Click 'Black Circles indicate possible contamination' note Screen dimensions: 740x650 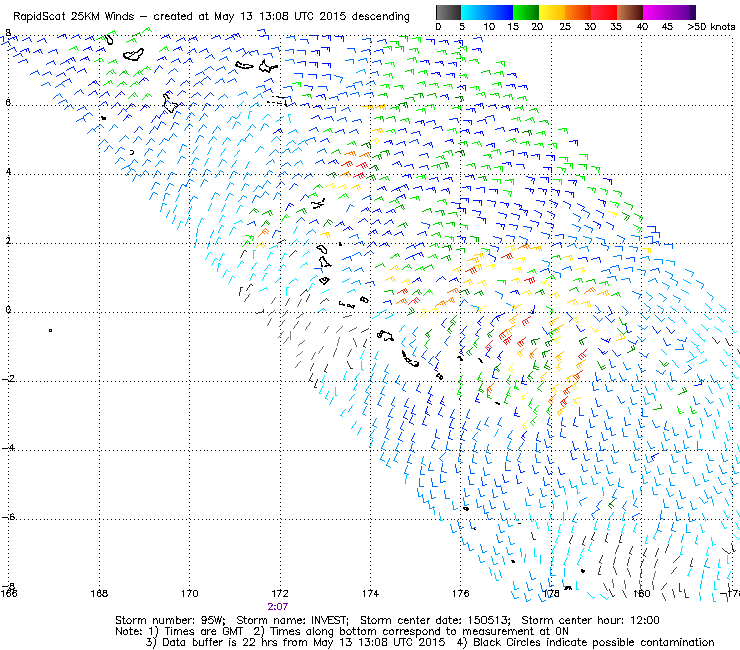pyautogui.click(x=594, y=642)
